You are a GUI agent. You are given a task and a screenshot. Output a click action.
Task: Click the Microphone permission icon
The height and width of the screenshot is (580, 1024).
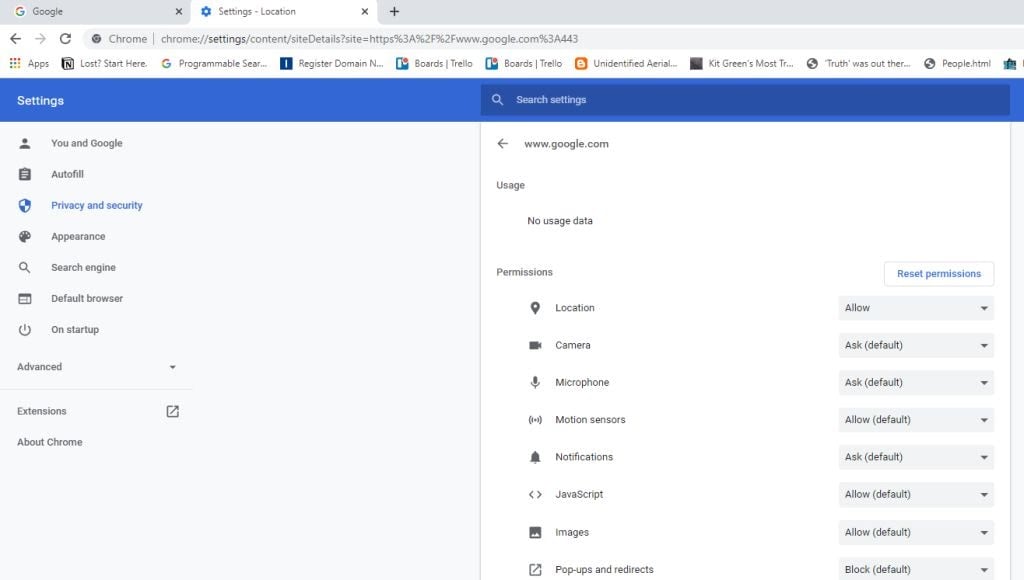[535, 382]
